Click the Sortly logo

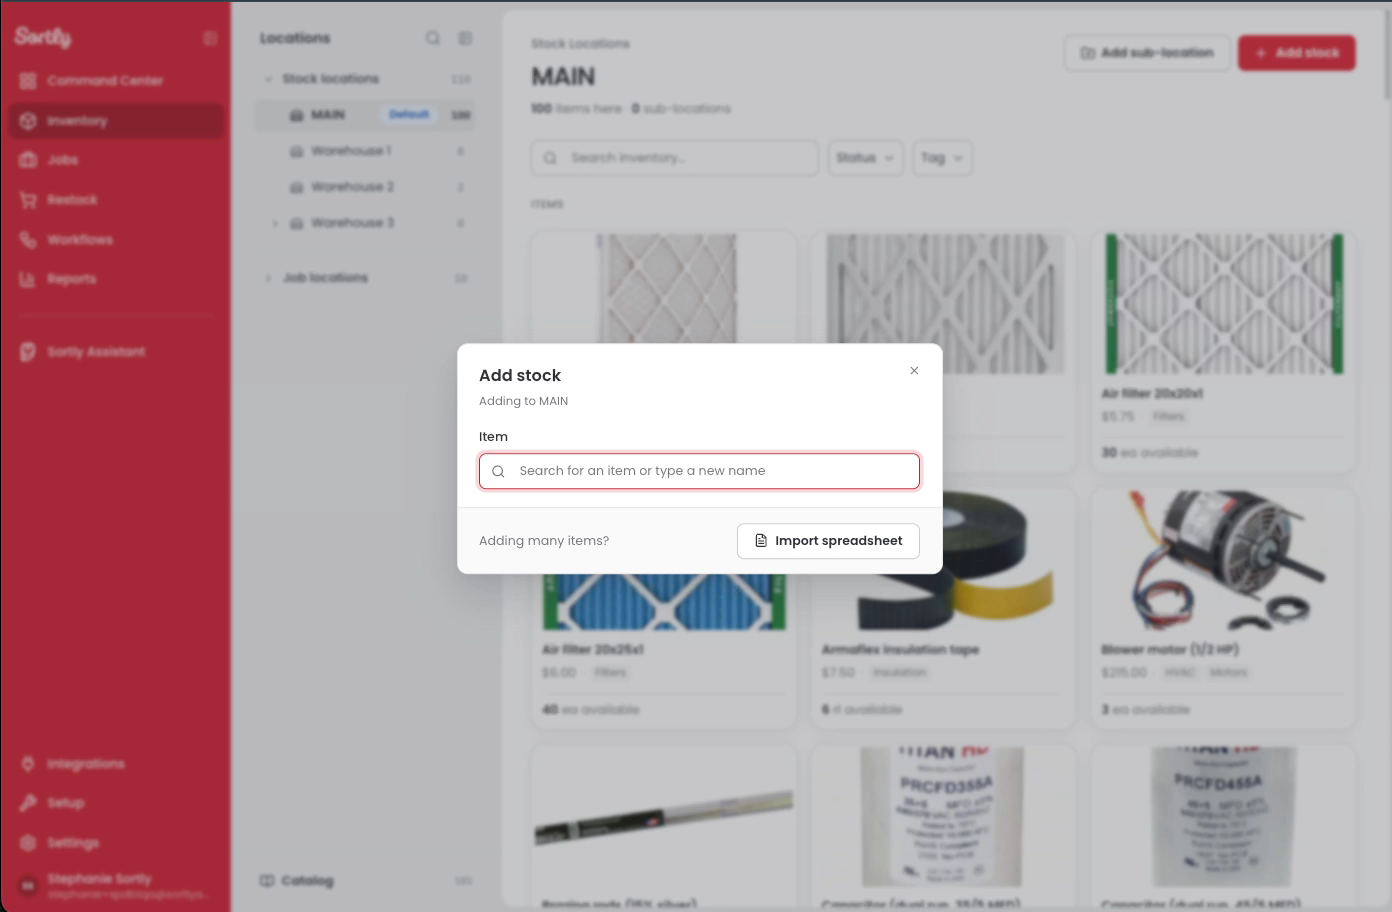coord(43,38)
